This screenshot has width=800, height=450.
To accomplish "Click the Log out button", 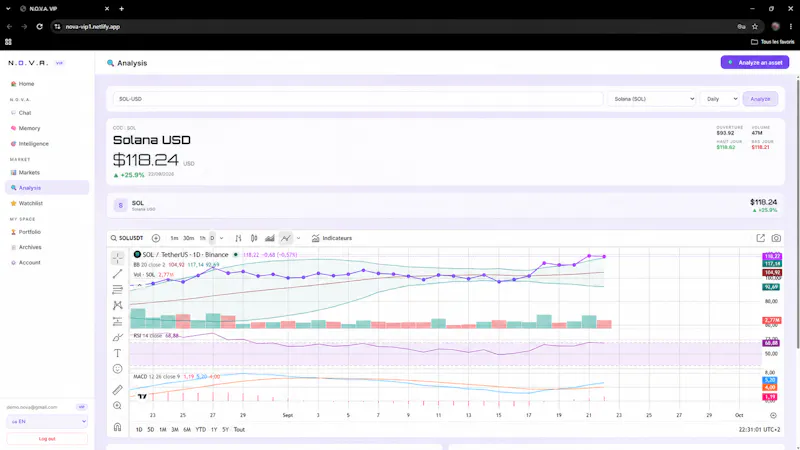I will click(x=47, y=439).
